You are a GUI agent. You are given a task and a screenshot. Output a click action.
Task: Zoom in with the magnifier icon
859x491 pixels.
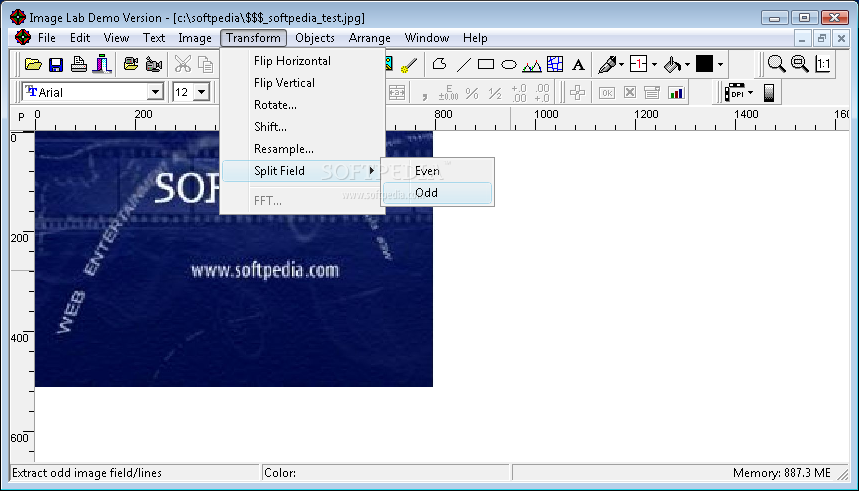coord(776,64)
